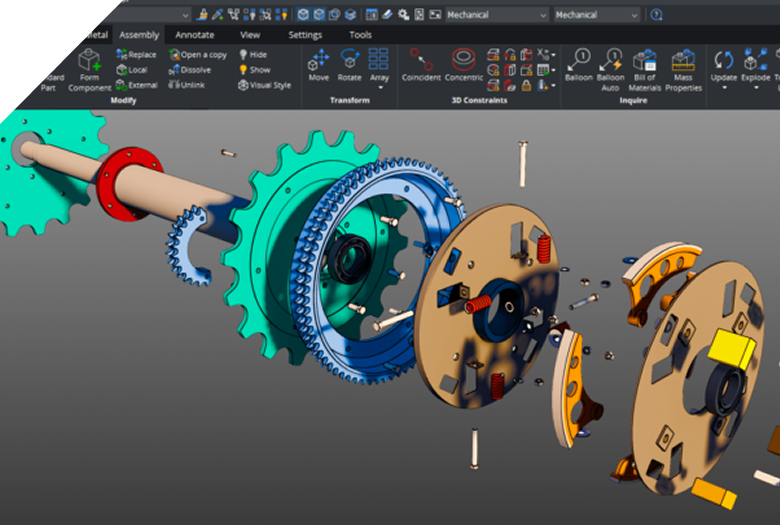Click the padlock constraint icon

pyautogui.click(x=526, y=85)
